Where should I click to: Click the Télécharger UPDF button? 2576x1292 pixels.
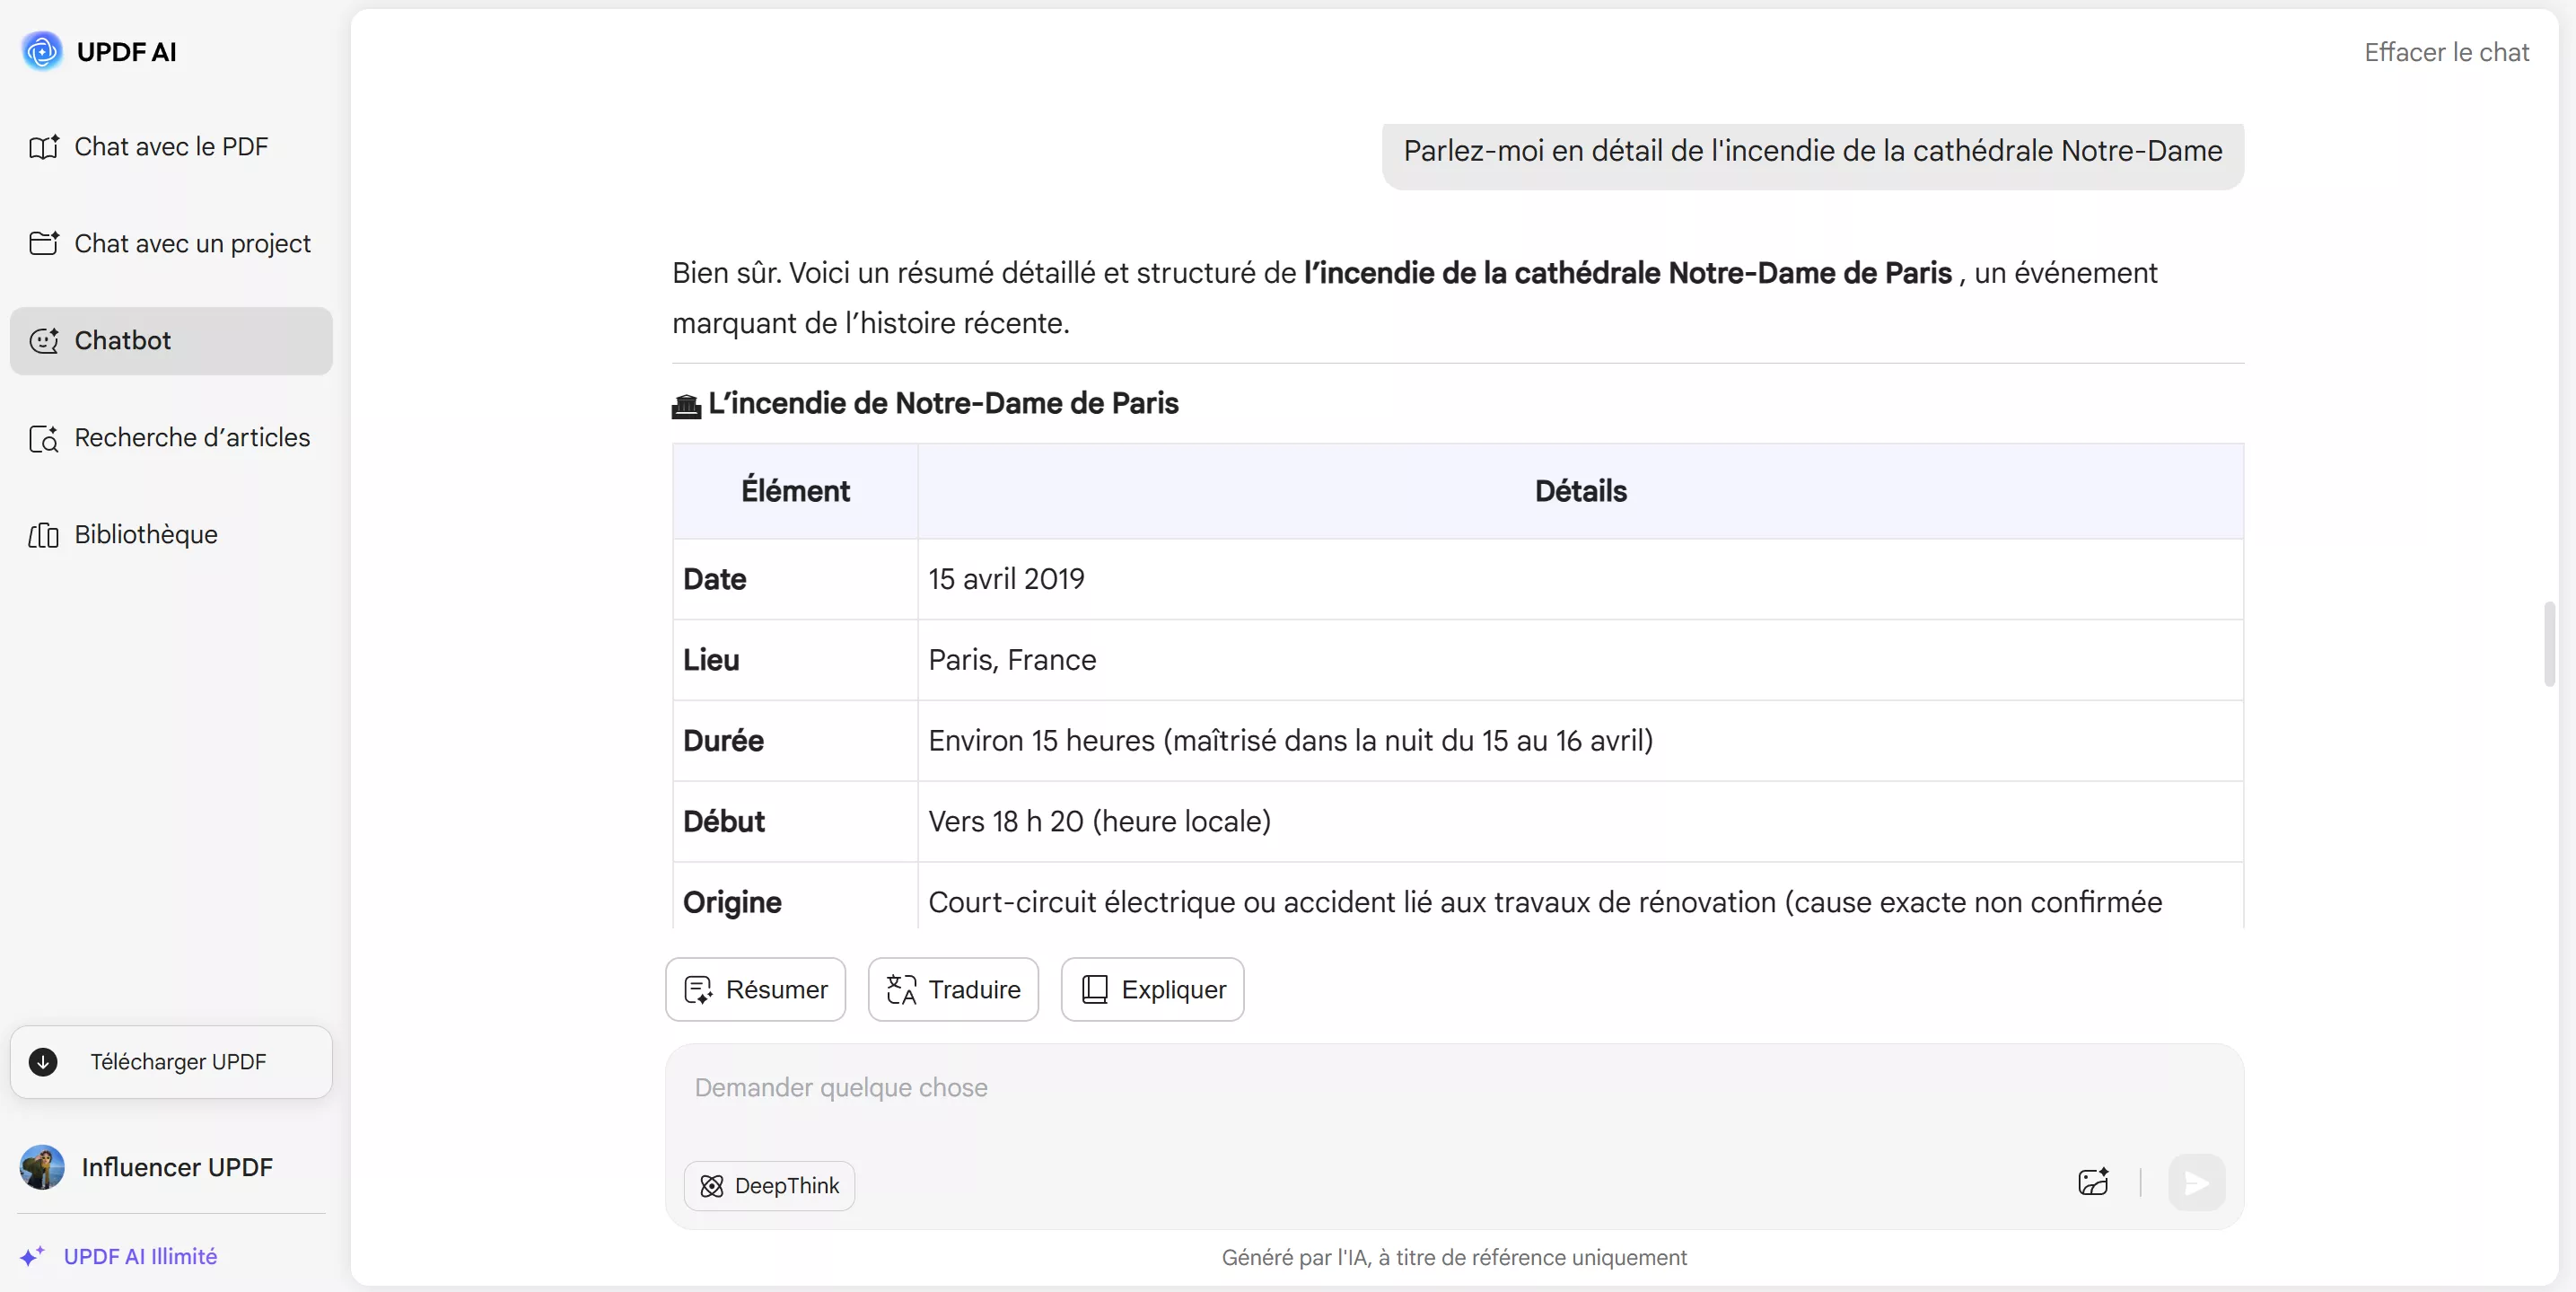coord(170,1061)
